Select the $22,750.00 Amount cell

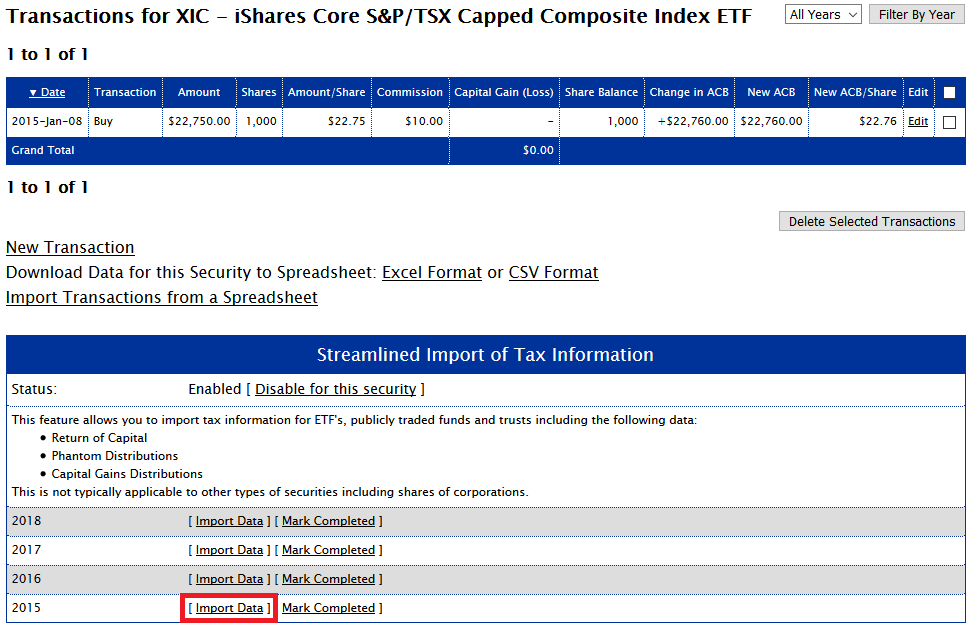click(199, 122)
